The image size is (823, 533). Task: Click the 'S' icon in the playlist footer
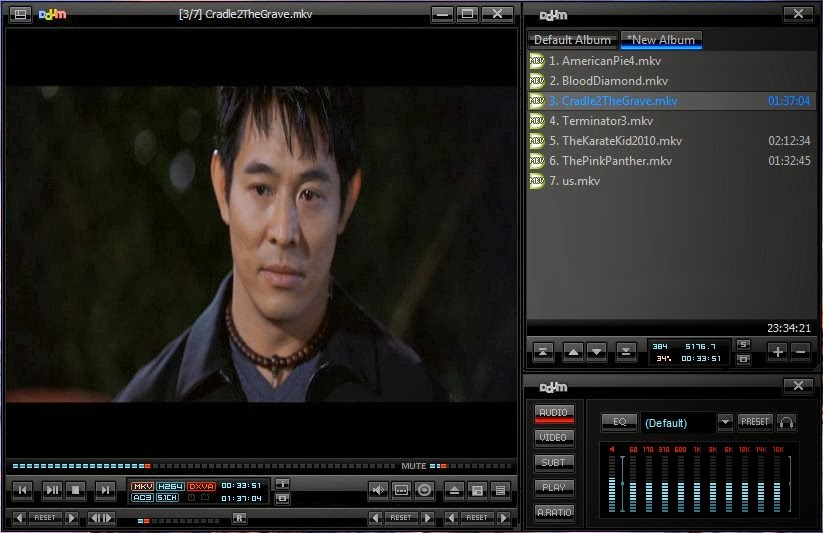point(743,344)
